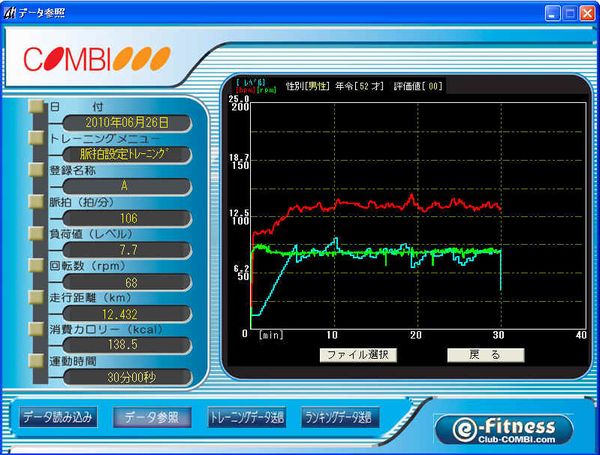Viewport: 600px width, 455px height.
Task: Click the red heart rate curve peak
Action: pyautogui.click(x=412, y=196)
